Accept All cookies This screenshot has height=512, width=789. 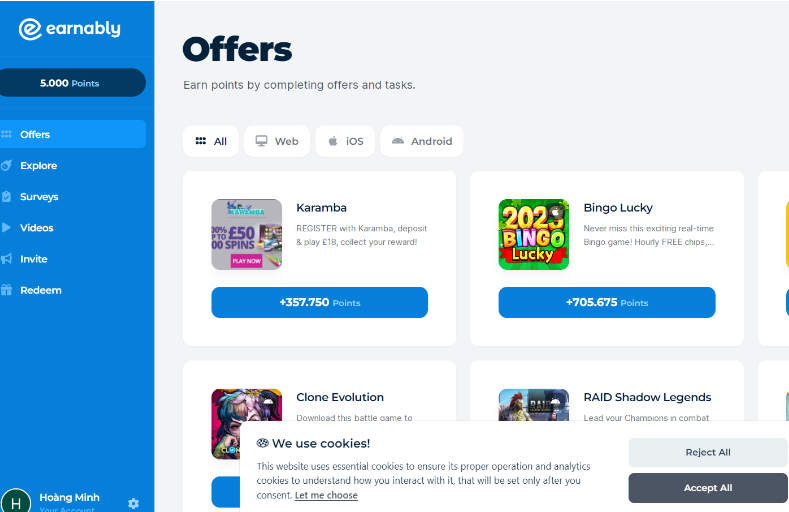[x=707, y=488]
